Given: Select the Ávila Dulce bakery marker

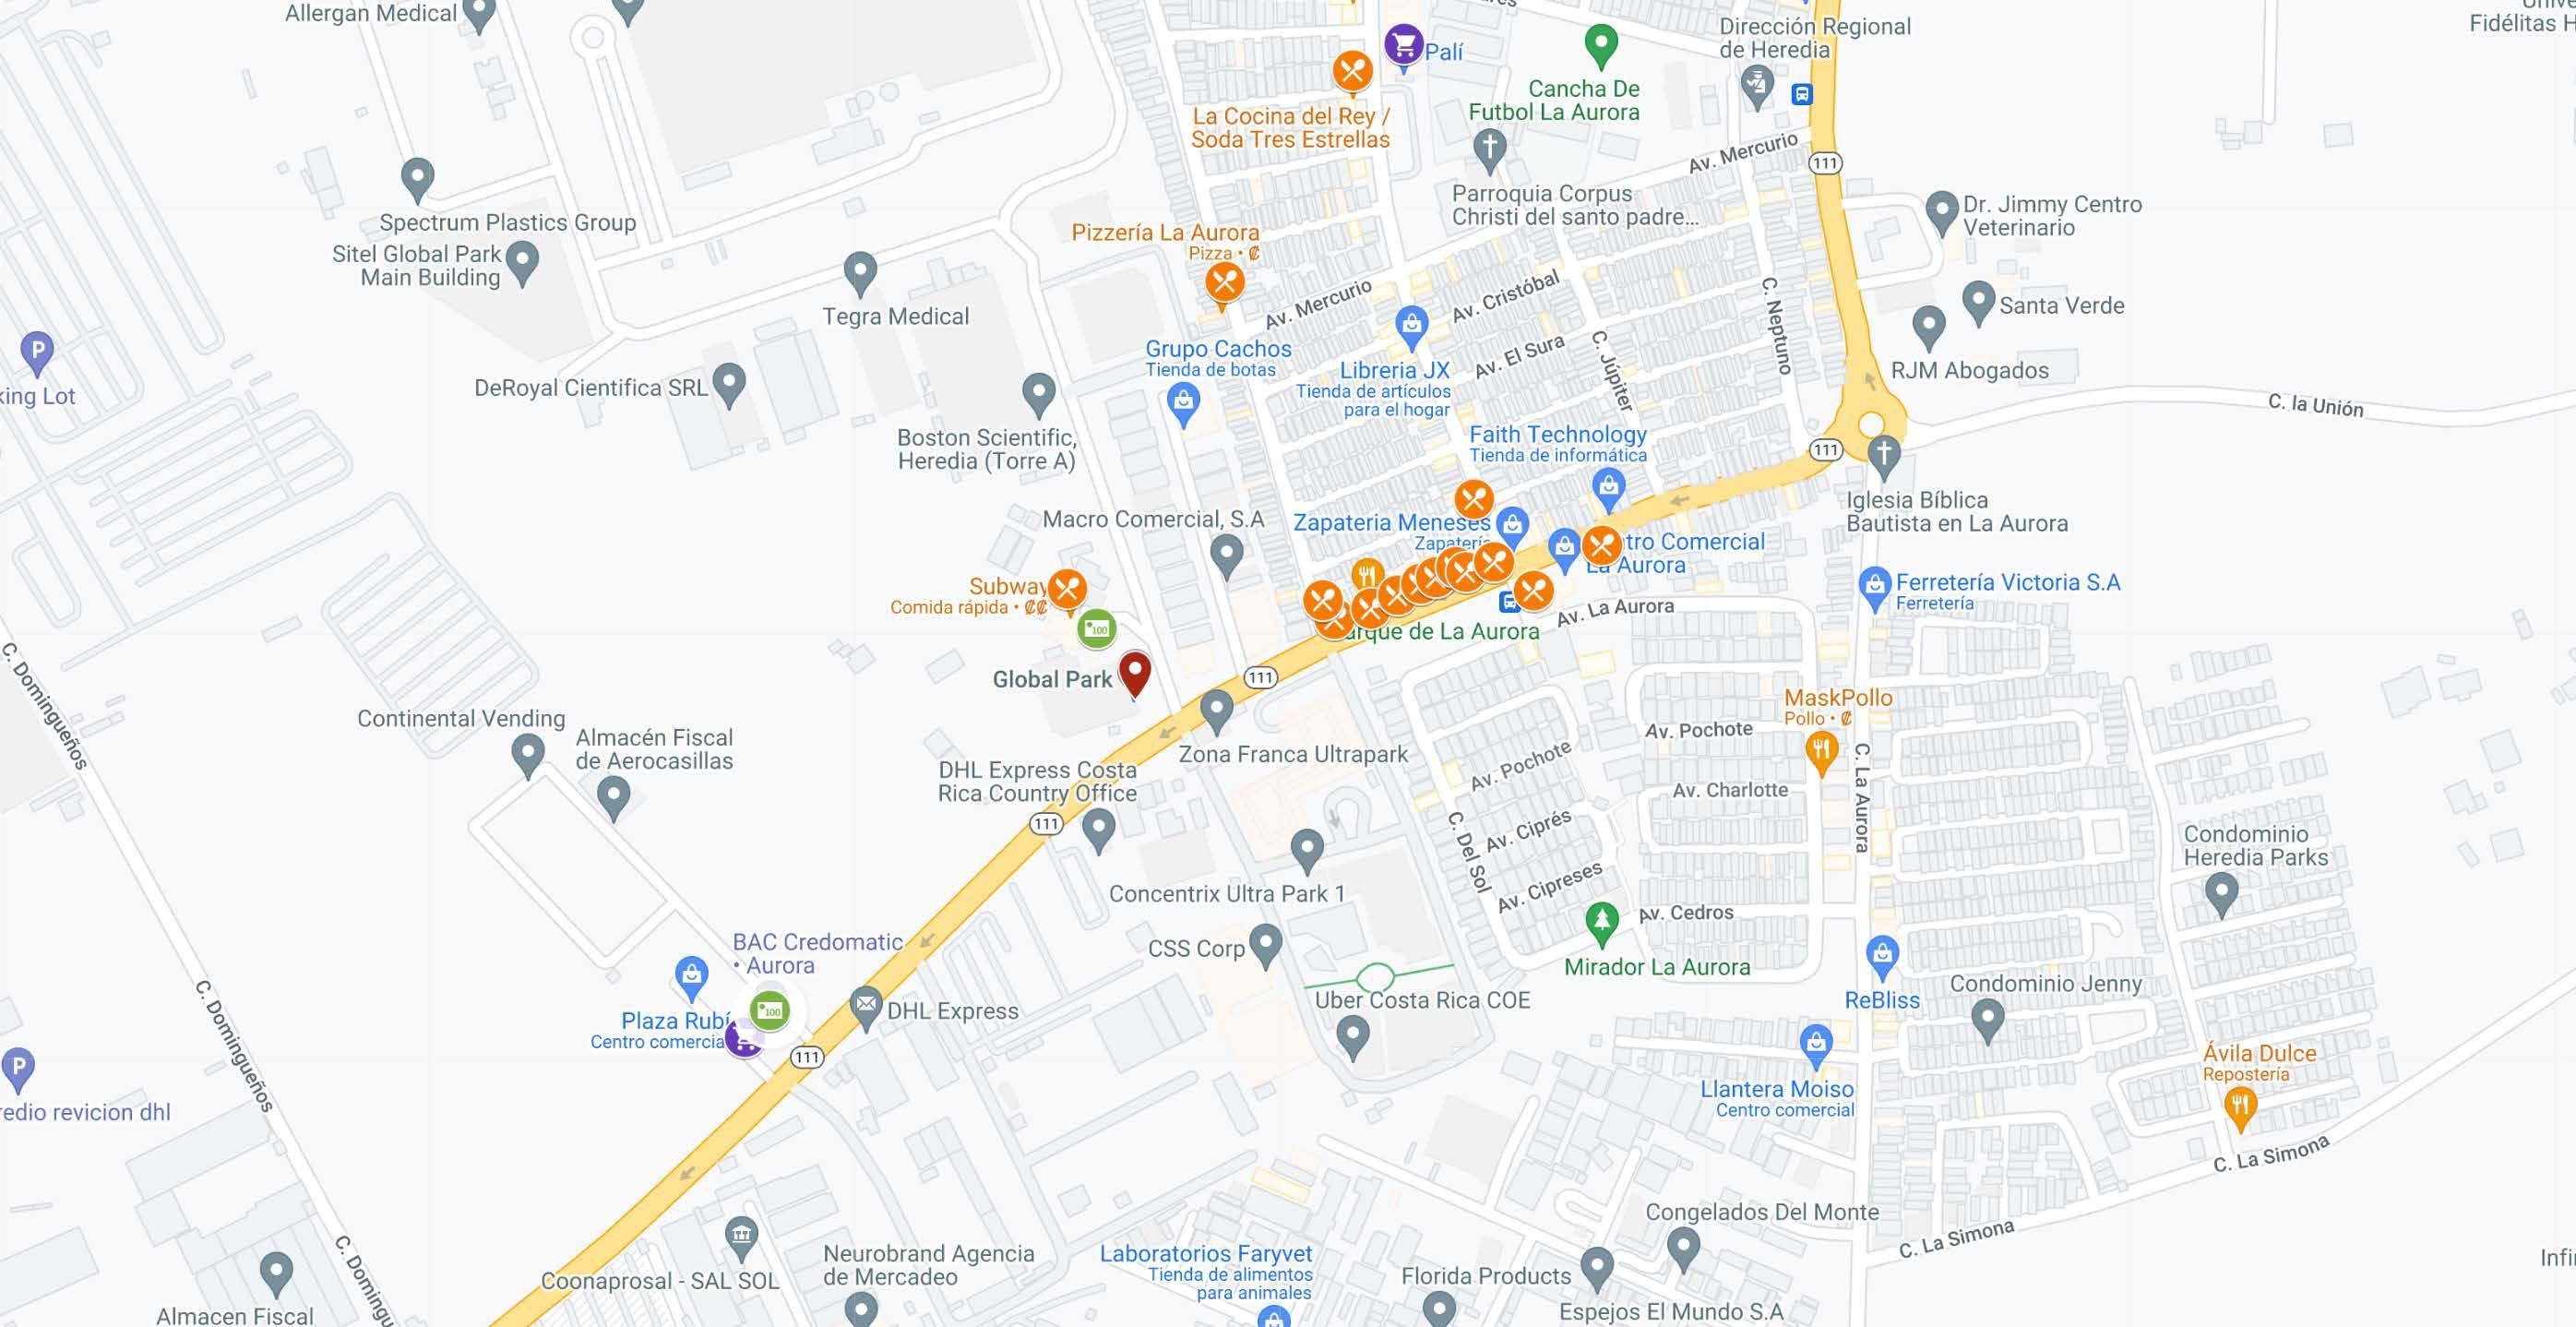Looking at the screenshot, I should 2240,1108.
